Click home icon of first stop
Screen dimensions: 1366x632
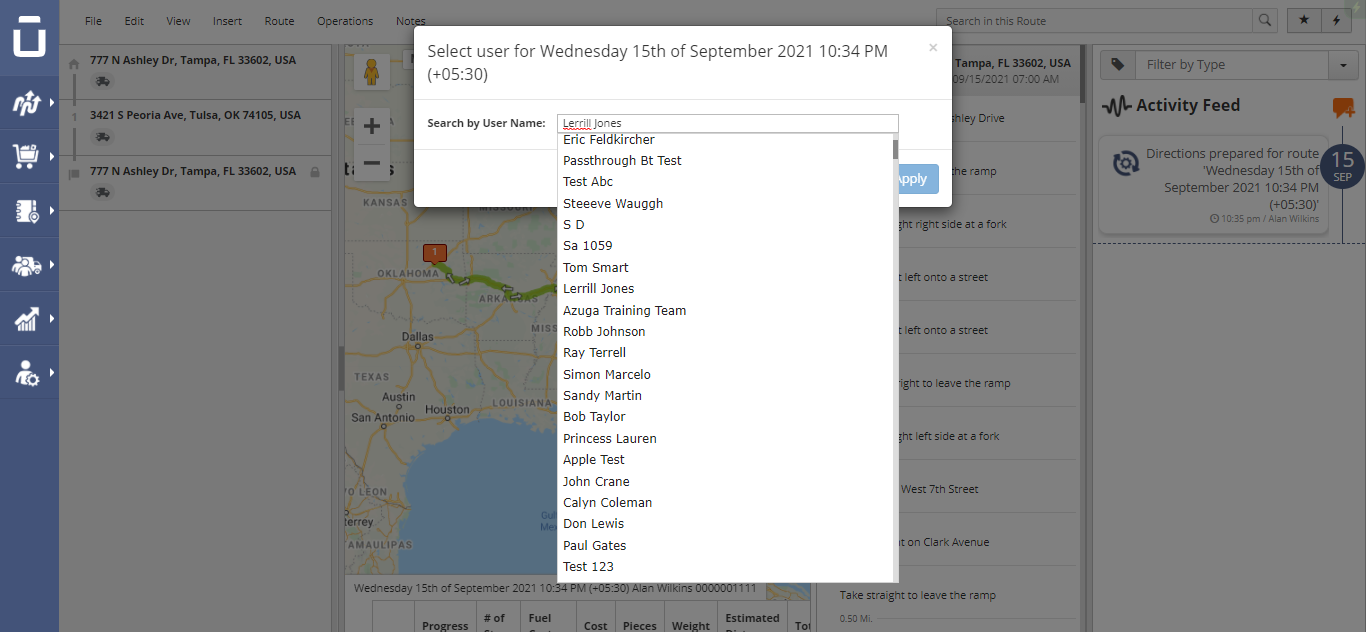73,64
